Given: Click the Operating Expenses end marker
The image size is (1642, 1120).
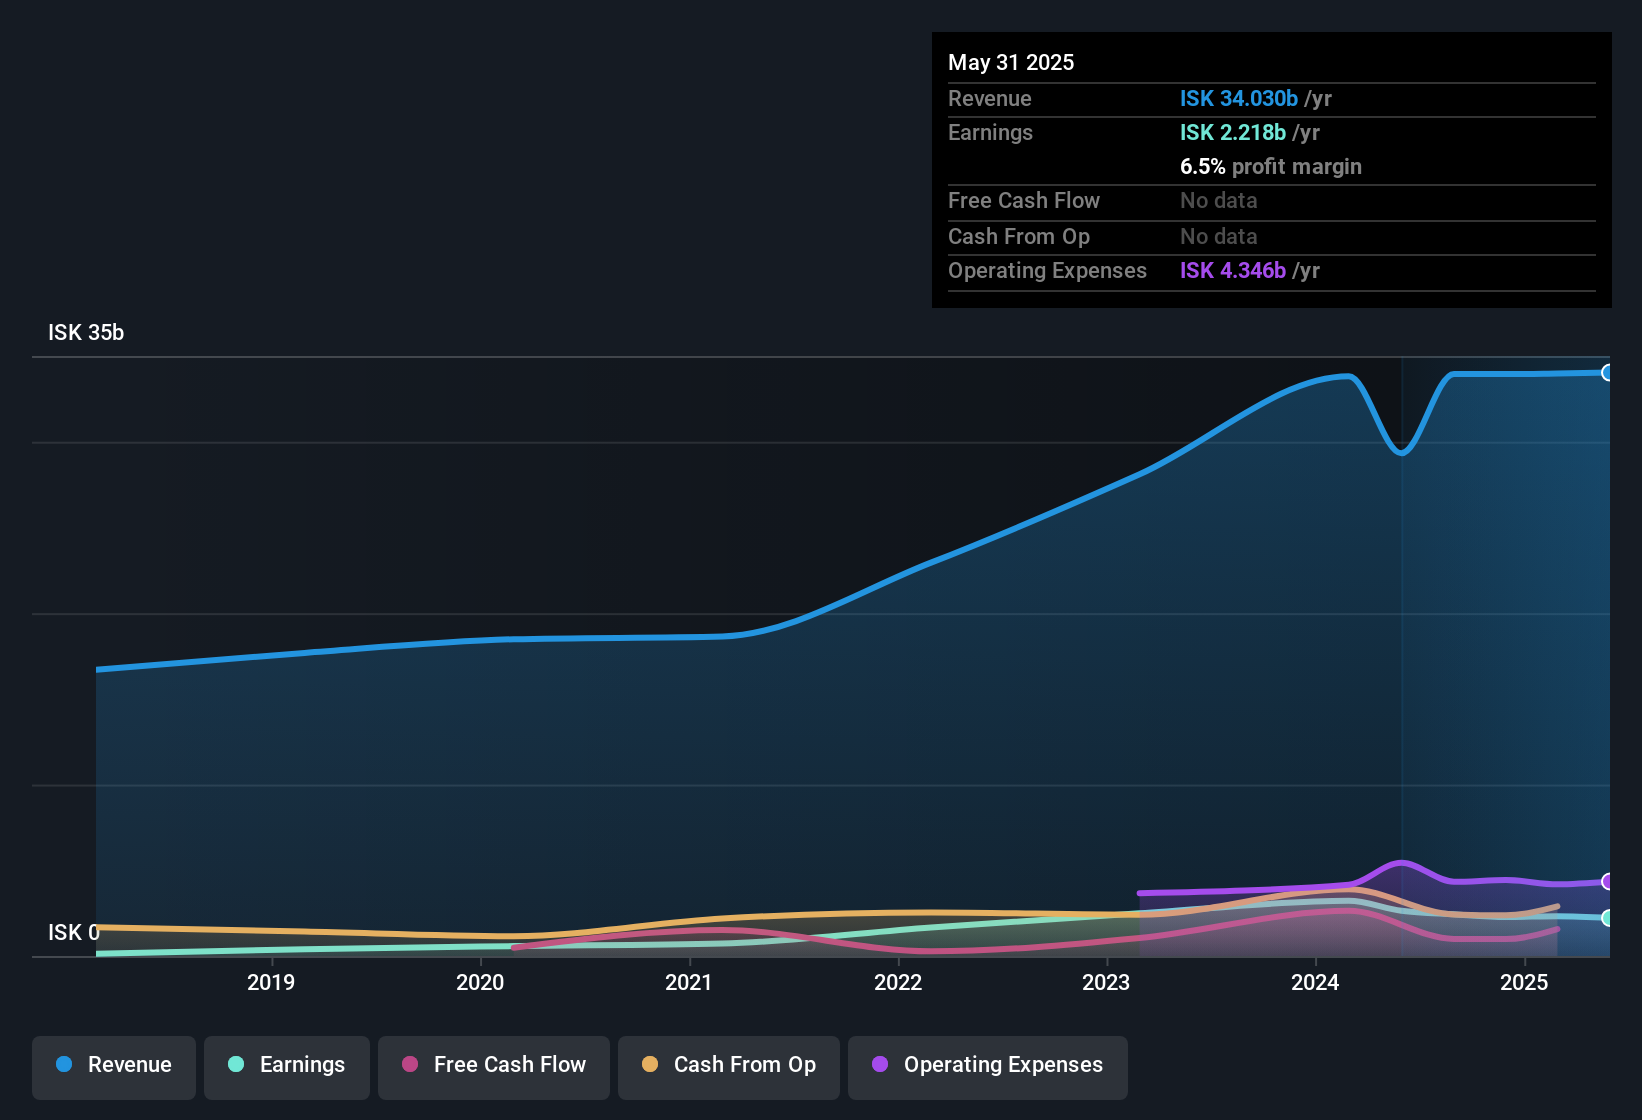Looking at the screenshot, I should (1608, 882).
